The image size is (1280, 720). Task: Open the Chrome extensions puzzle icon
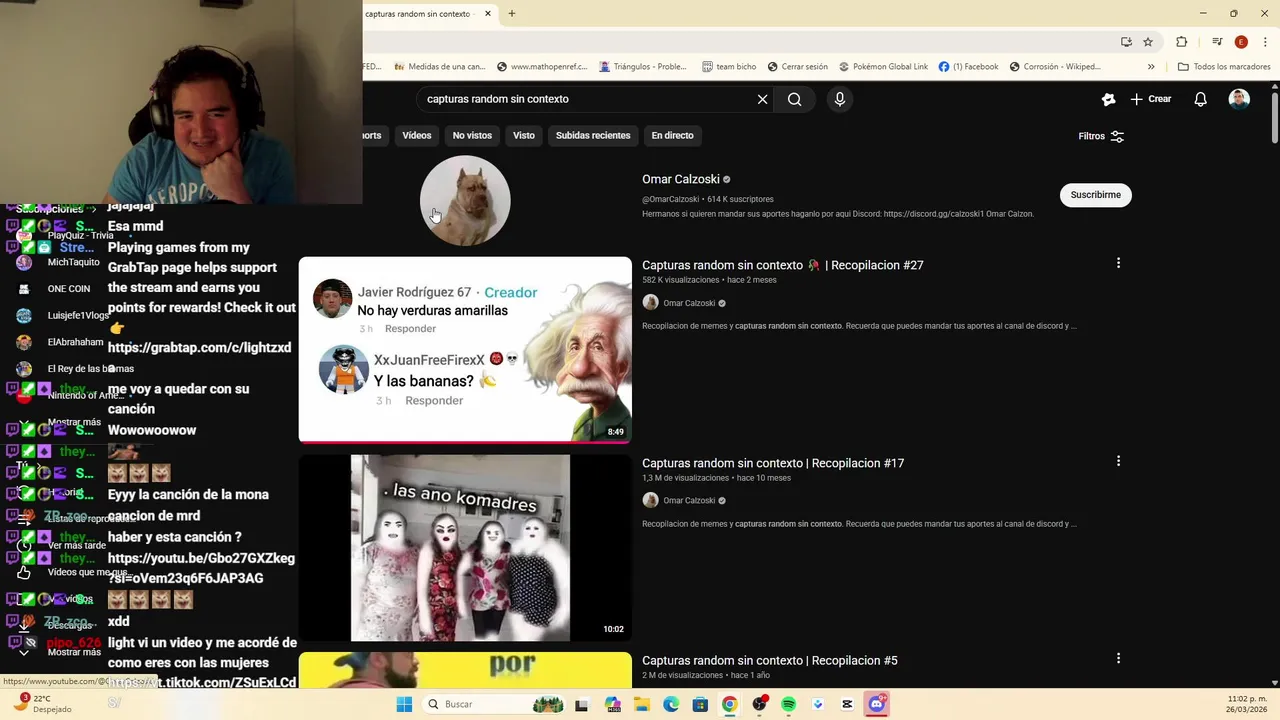[1181, 42]
